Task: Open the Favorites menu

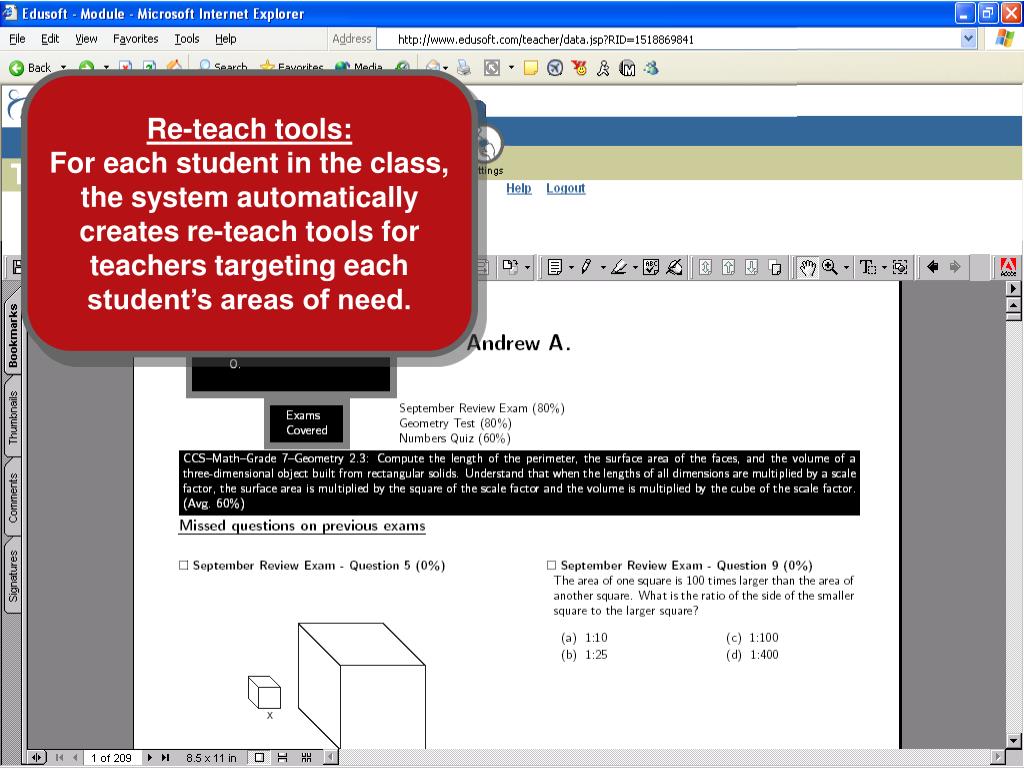Action: coord(135,39)
